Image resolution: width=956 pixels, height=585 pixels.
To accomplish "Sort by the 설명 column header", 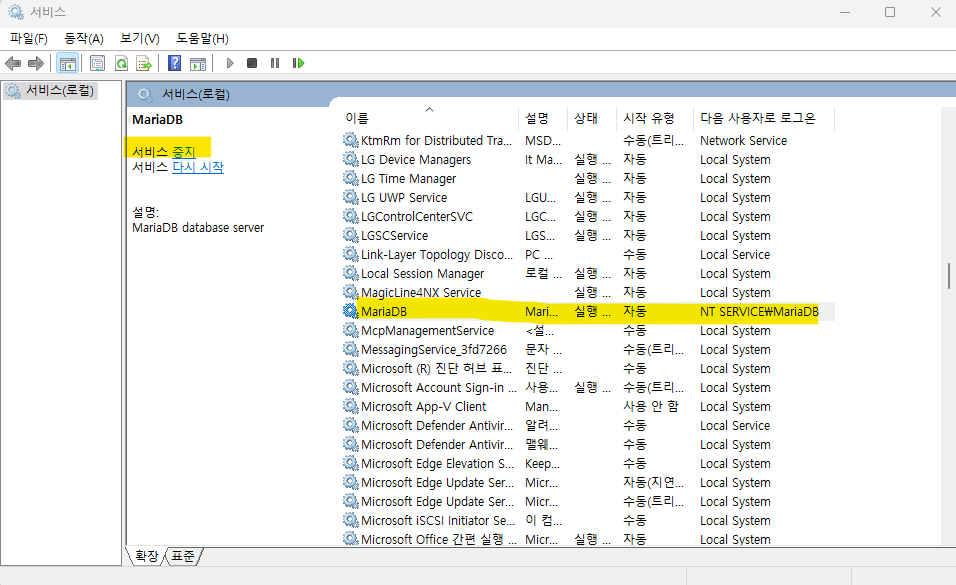I will 543,118.
